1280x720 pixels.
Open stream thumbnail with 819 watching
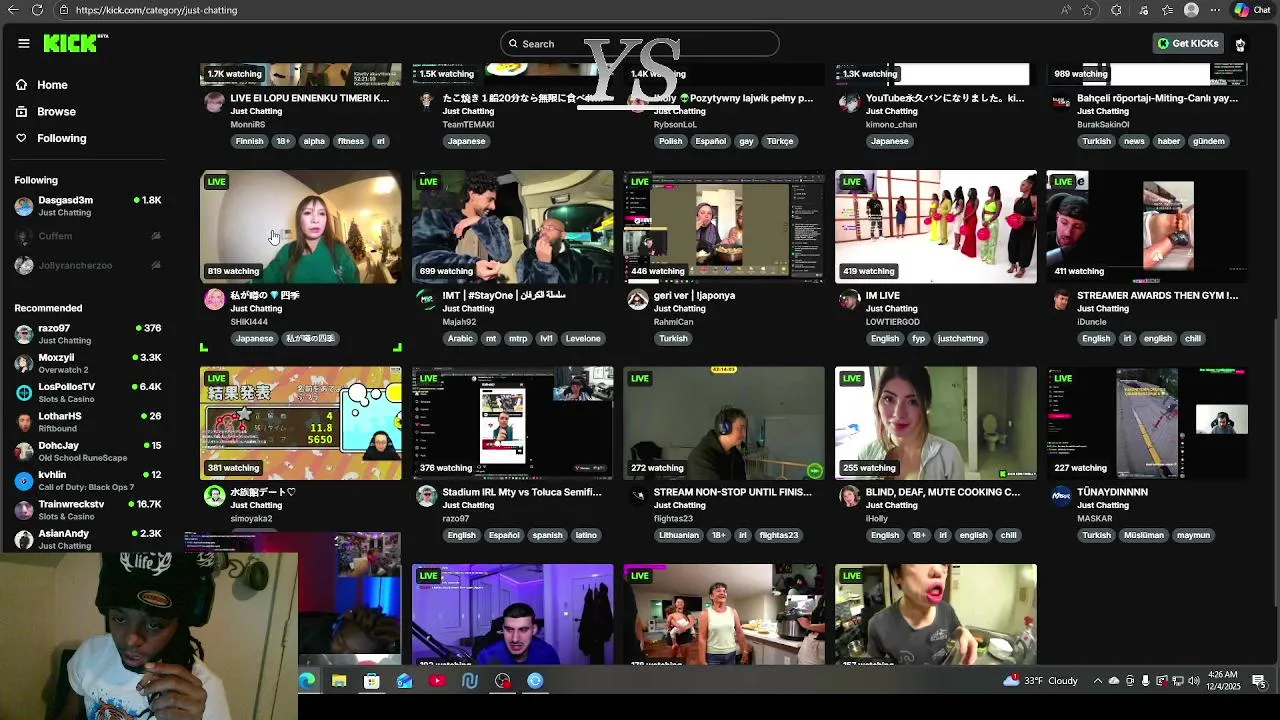click(301, 227)
